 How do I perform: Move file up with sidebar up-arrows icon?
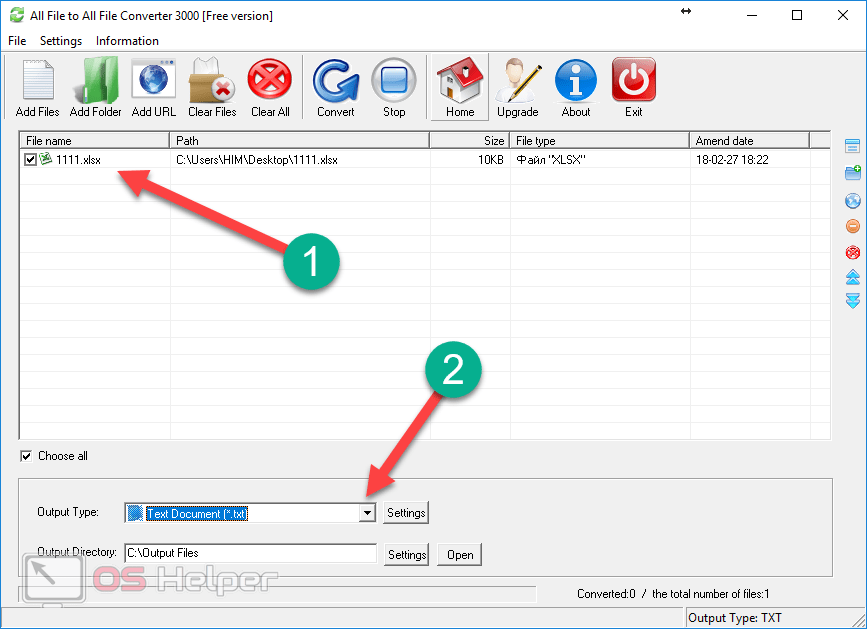[x=853, y=277]
